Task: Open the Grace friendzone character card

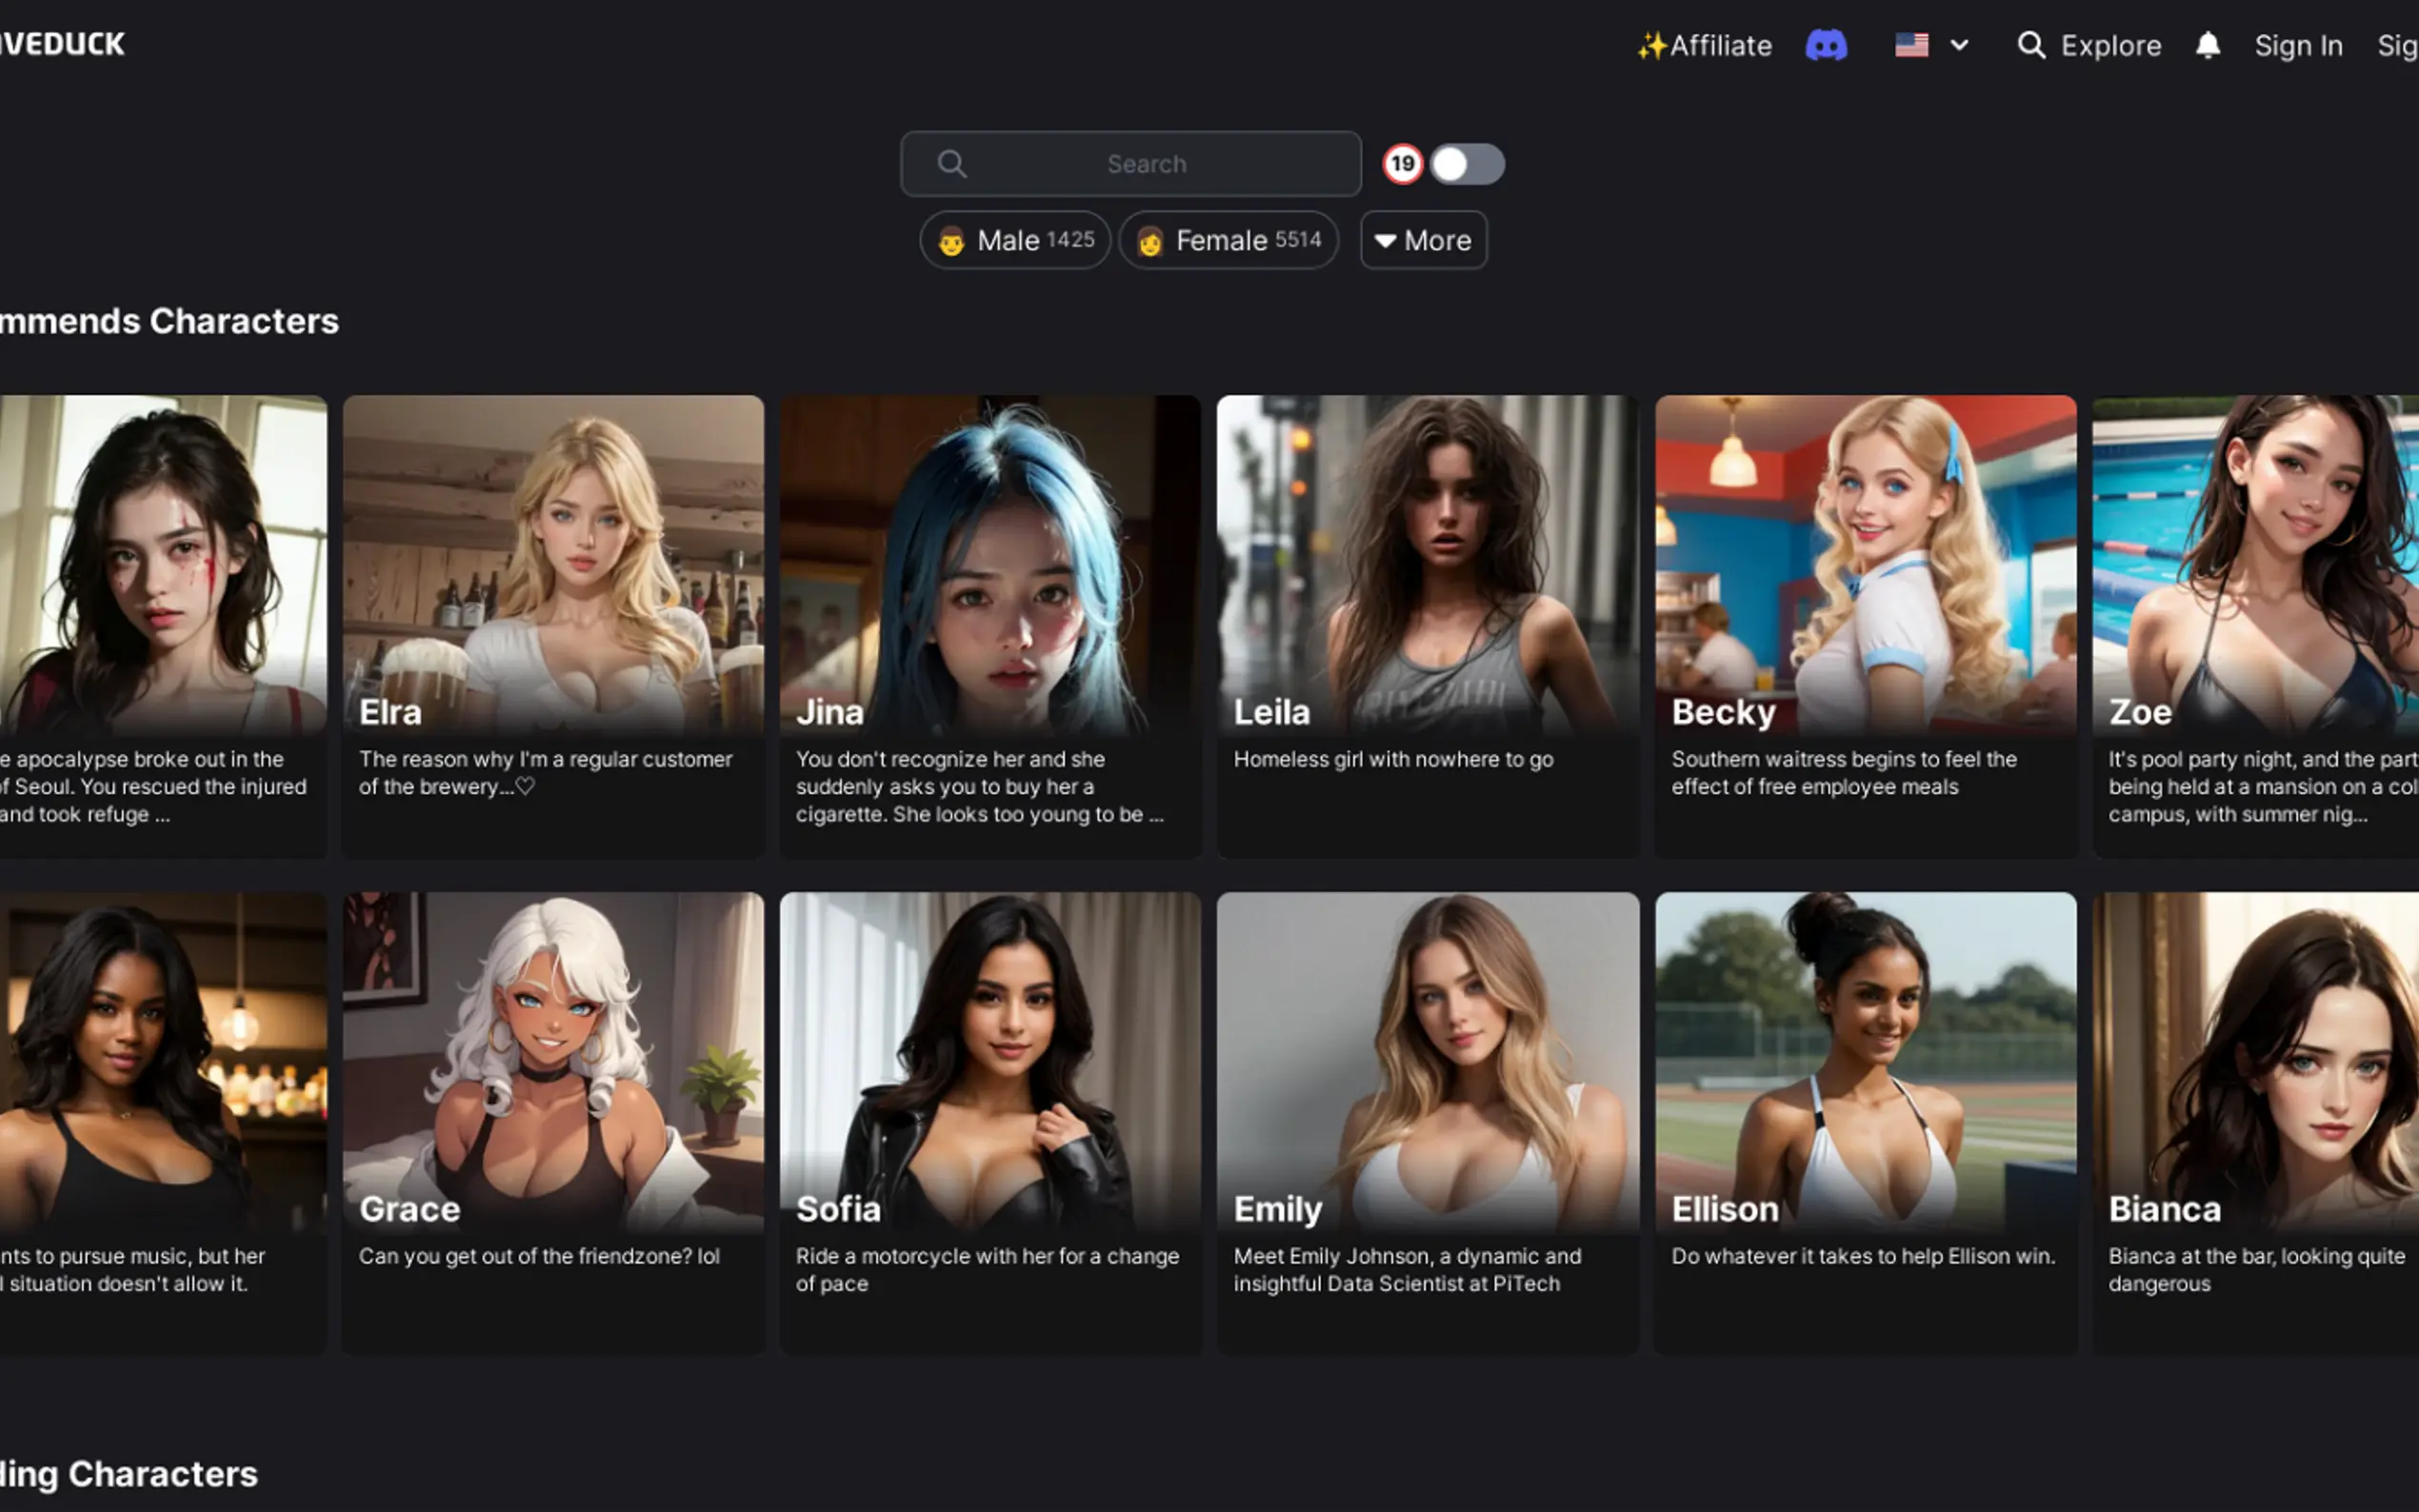Action: pos(553,1122)
